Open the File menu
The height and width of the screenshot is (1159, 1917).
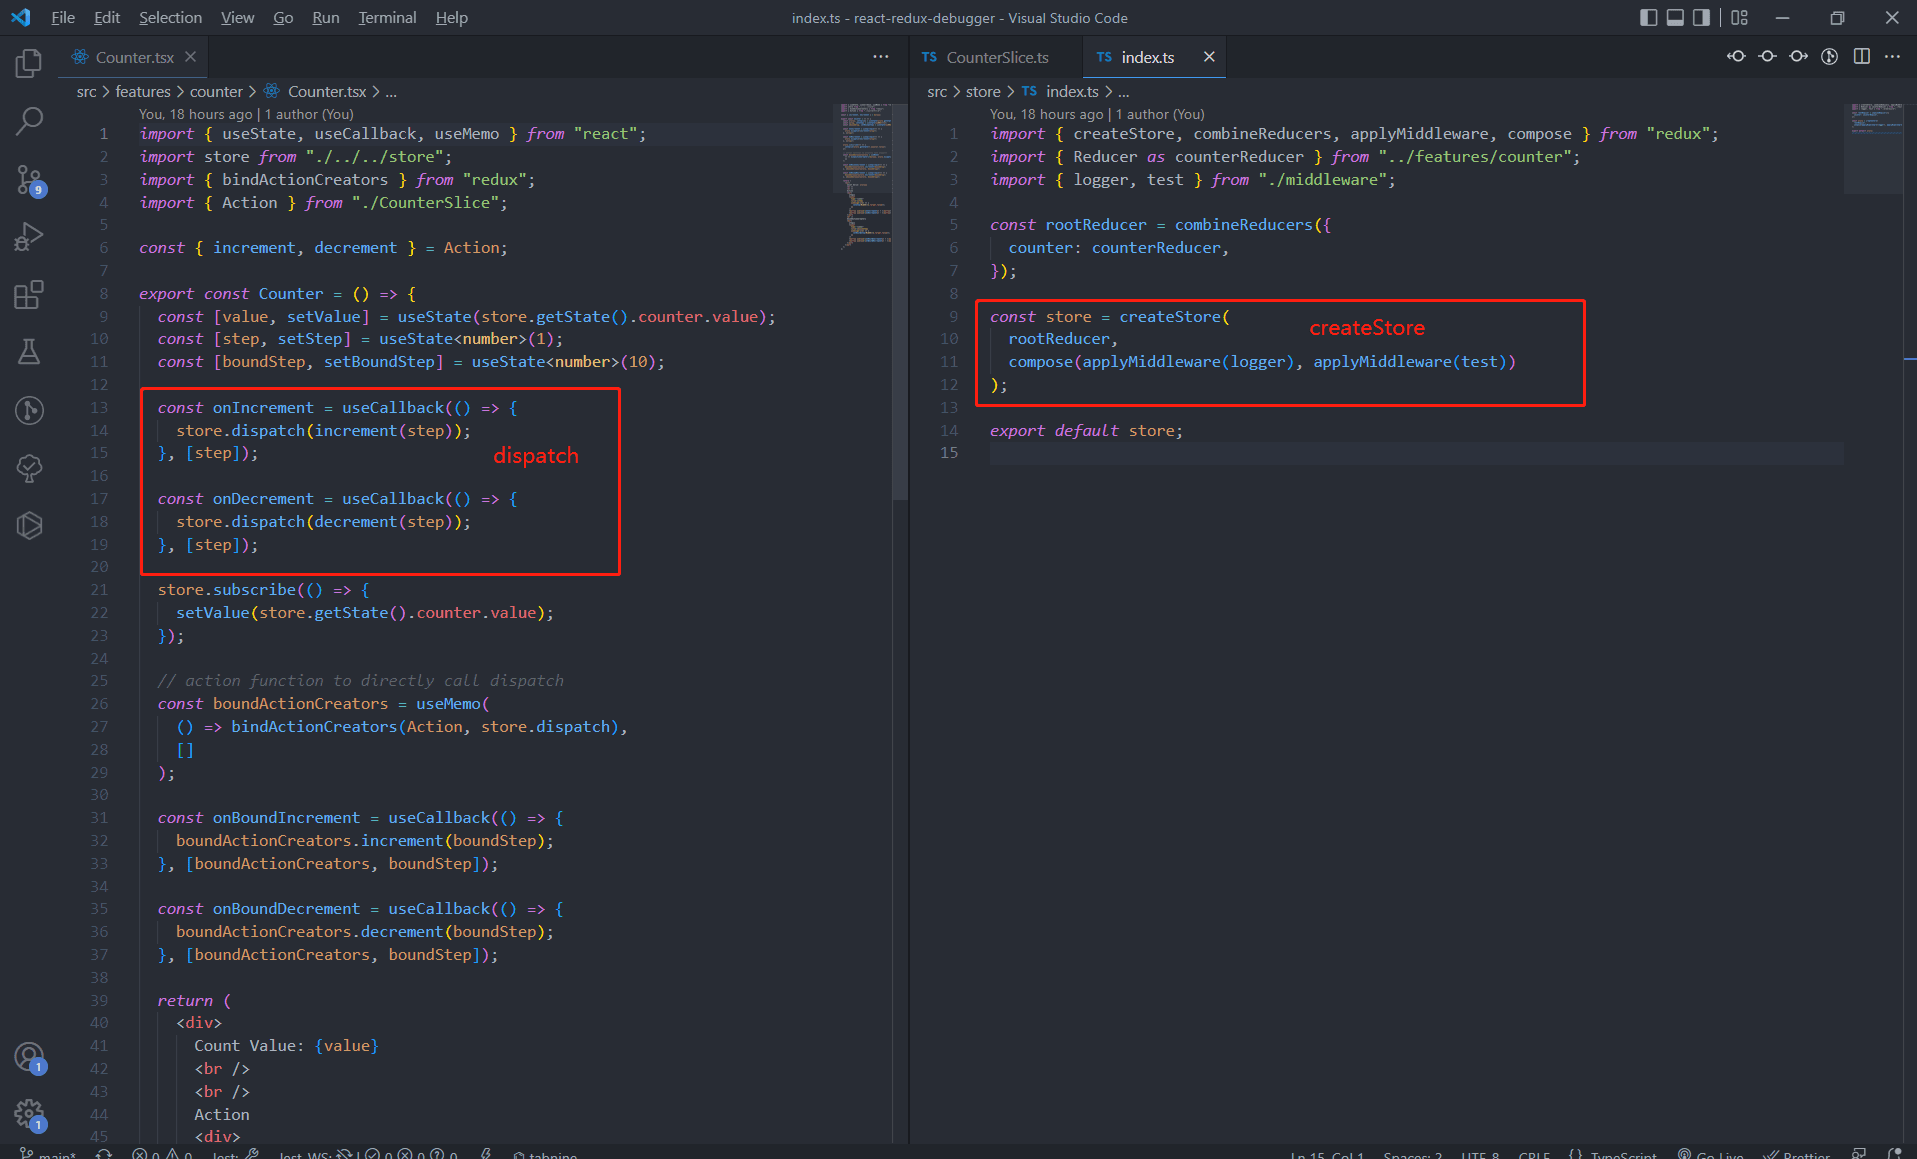pyautogui.click(x=63, y=18)
